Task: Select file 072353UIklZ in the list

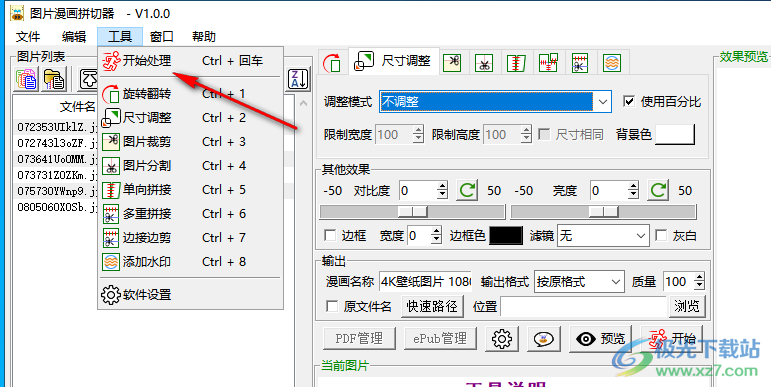Action: point(58,127)
